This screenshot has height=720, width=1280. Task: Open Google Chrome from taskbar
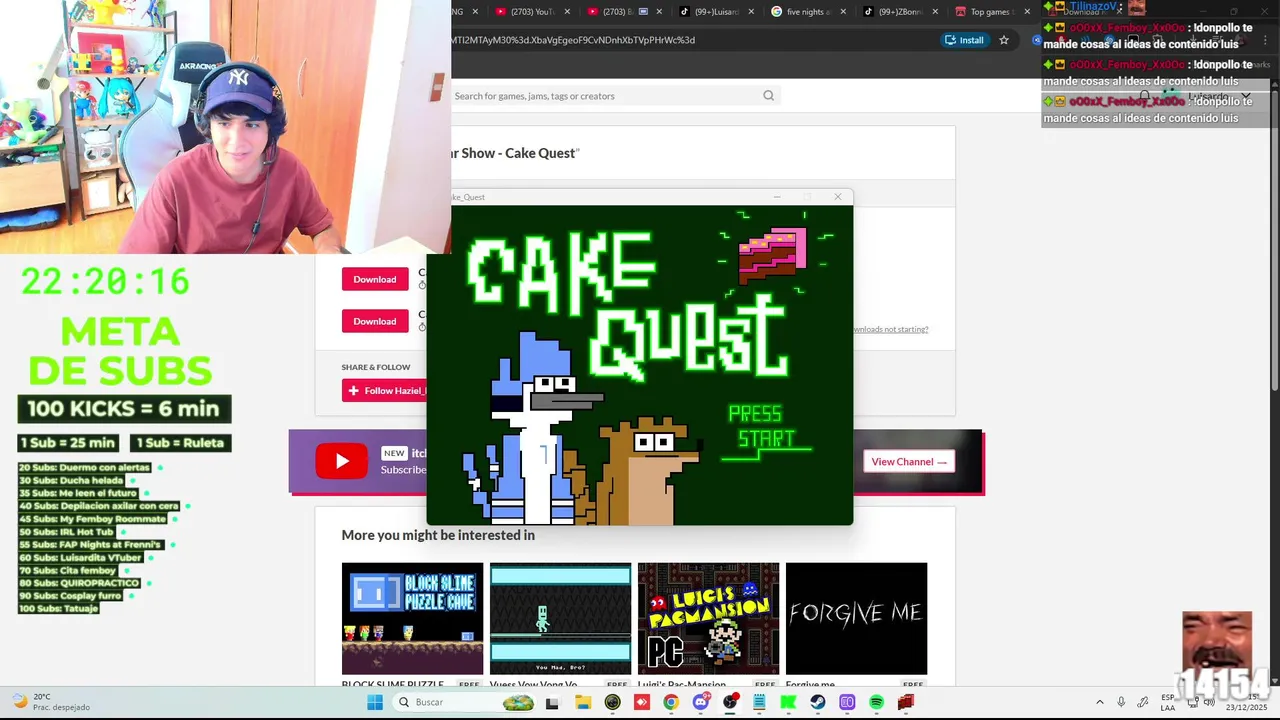[x=671, y=702]
